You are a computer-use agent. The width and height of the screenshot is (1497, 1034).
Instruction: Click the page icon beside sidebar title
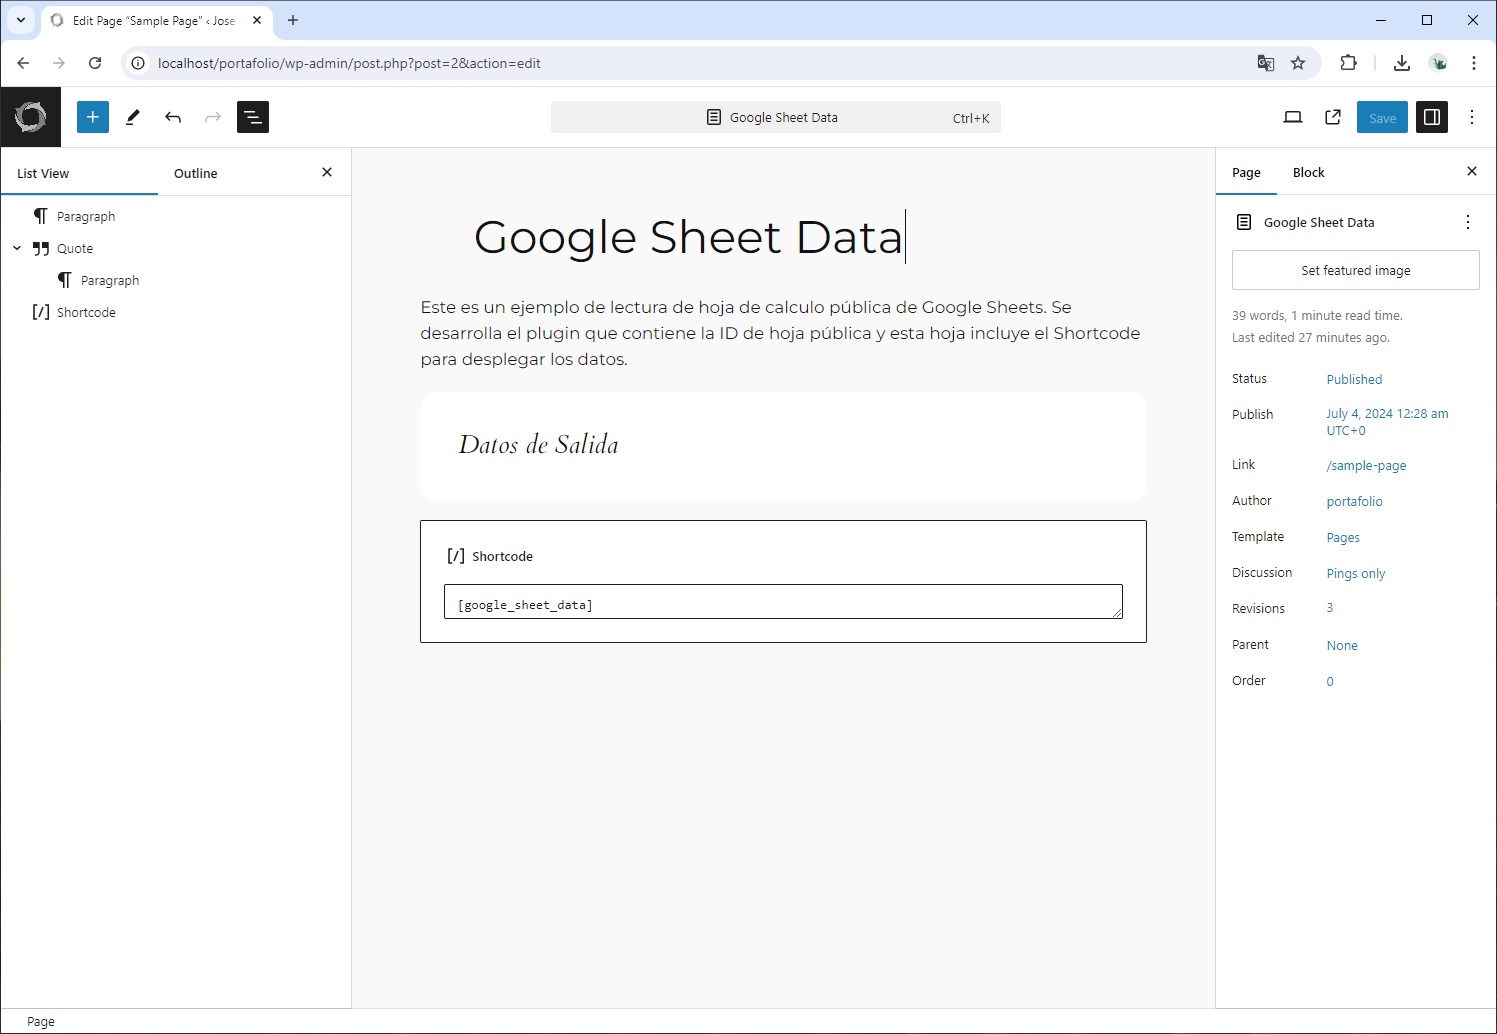(1244, 222)
